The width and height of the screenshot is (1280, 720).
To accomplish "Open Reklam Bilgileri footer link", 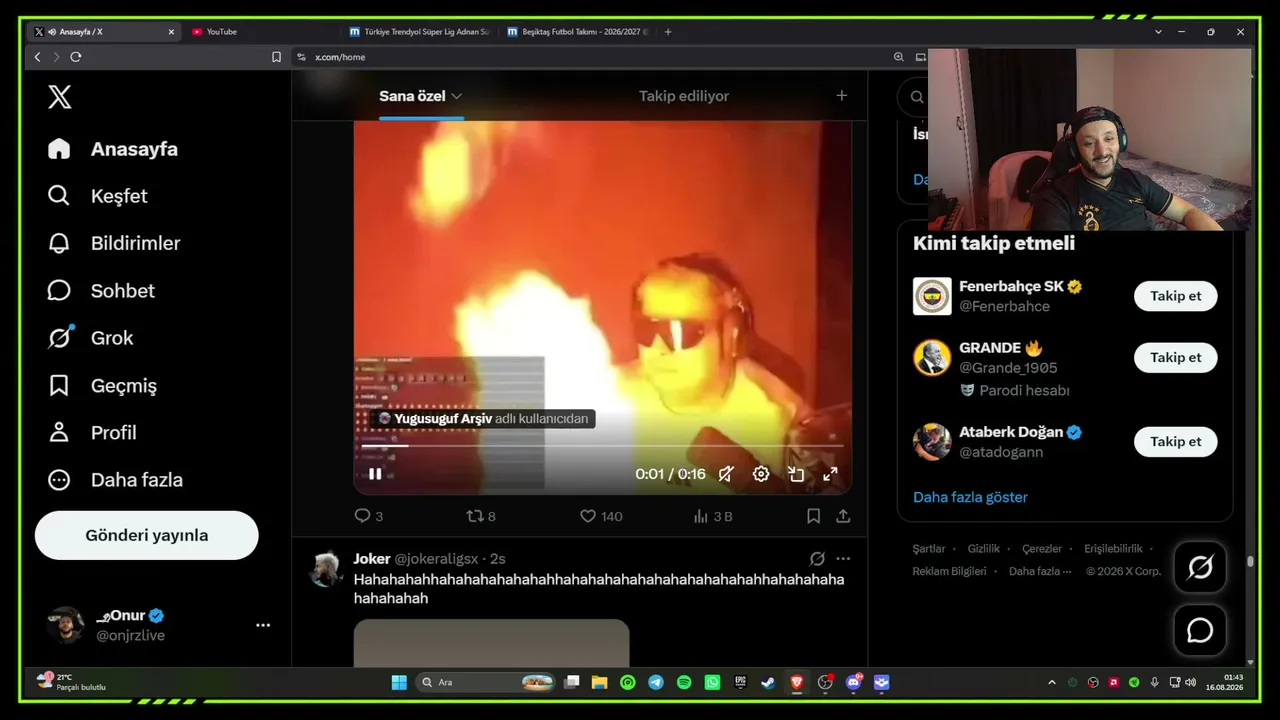I will (x=949, y=571).
